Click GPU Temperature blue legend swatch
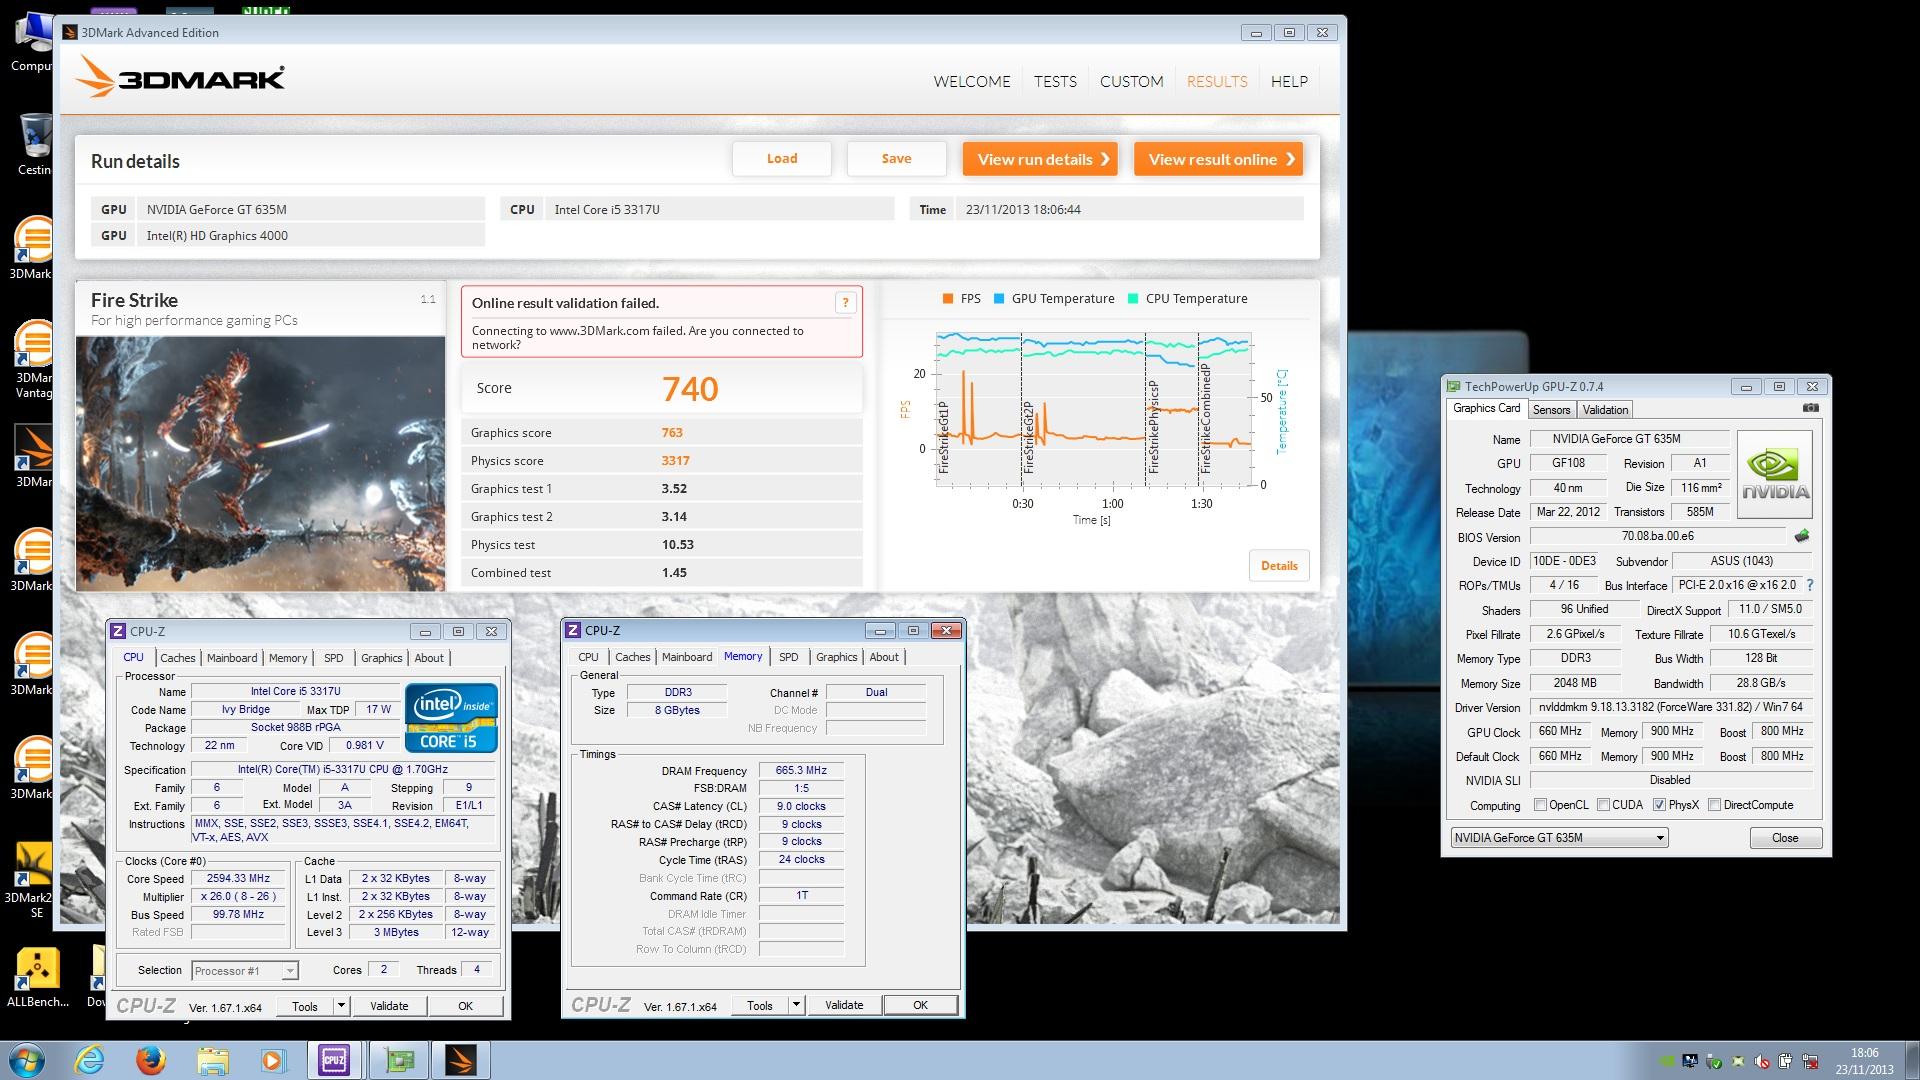Viewport: 1920px width, 1080px height. click(x=999, y=299)
